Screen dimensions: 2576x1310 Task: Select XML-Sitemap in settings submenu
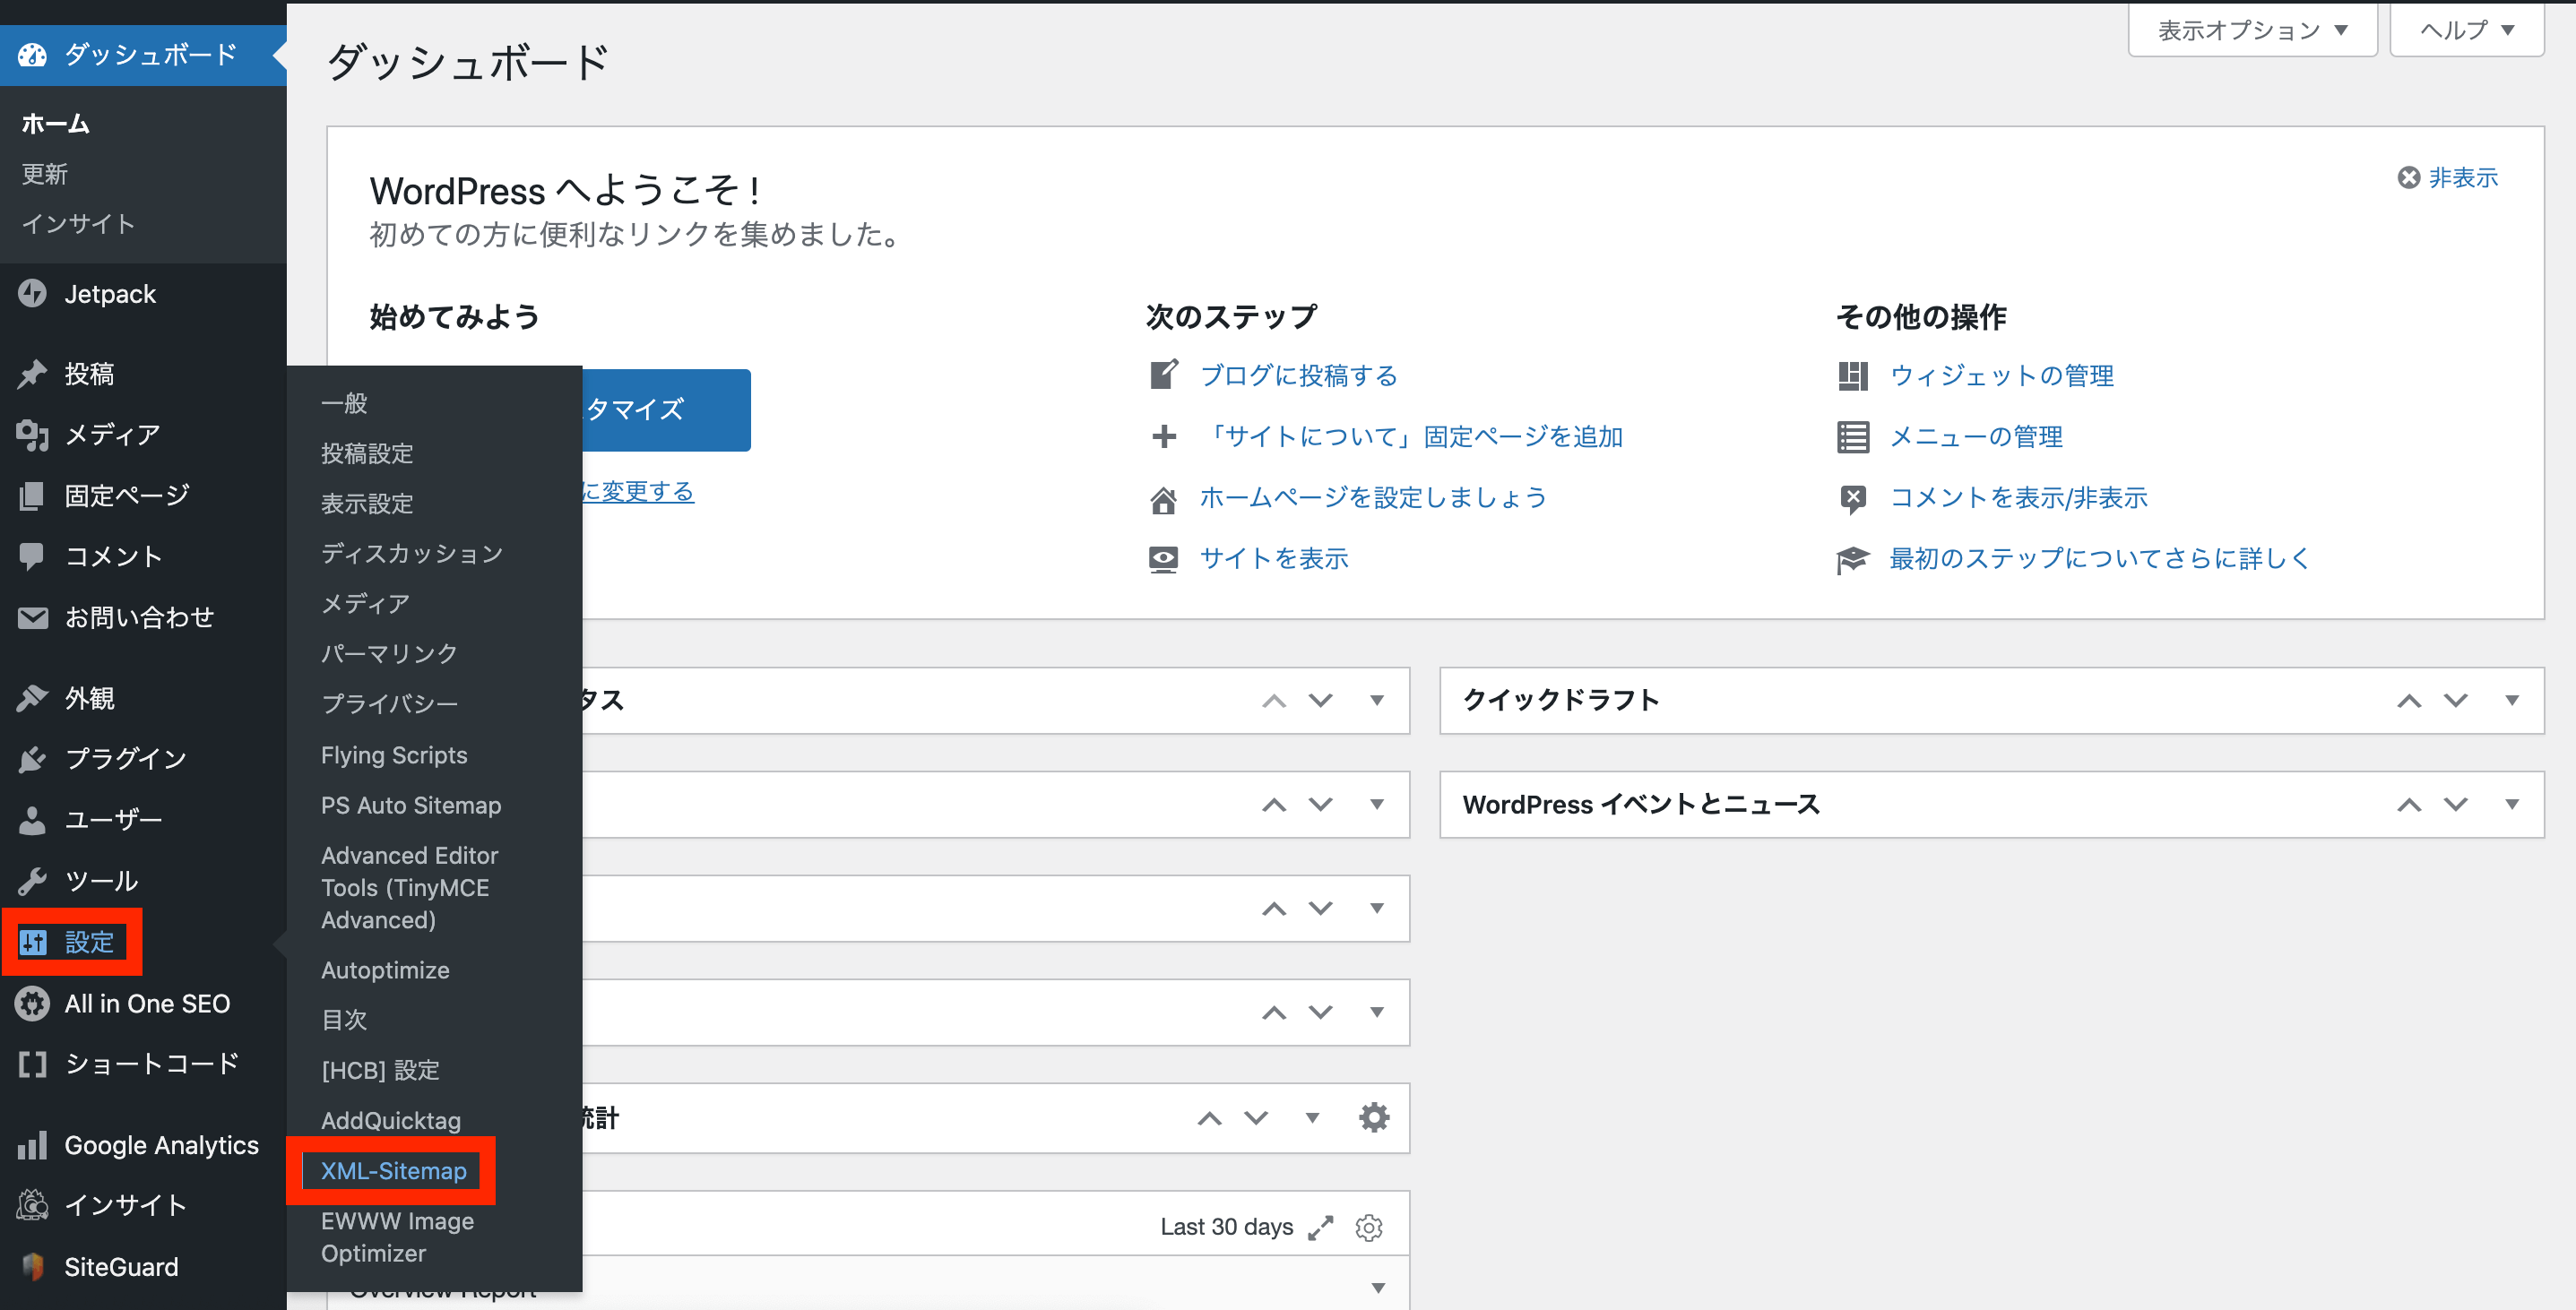coord(393,1171)
